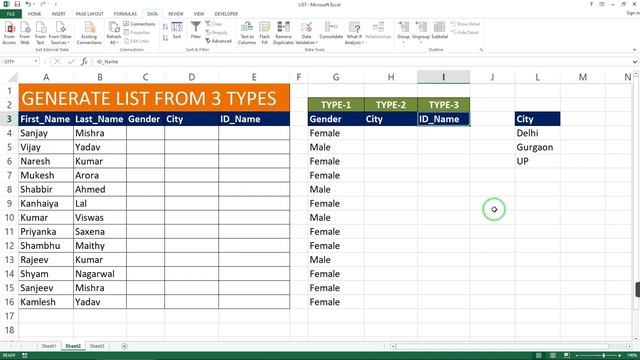Click the Text to Columns tool
Image resolution: width=640 pixels, height=360 pixels.
tap(247, 33)
